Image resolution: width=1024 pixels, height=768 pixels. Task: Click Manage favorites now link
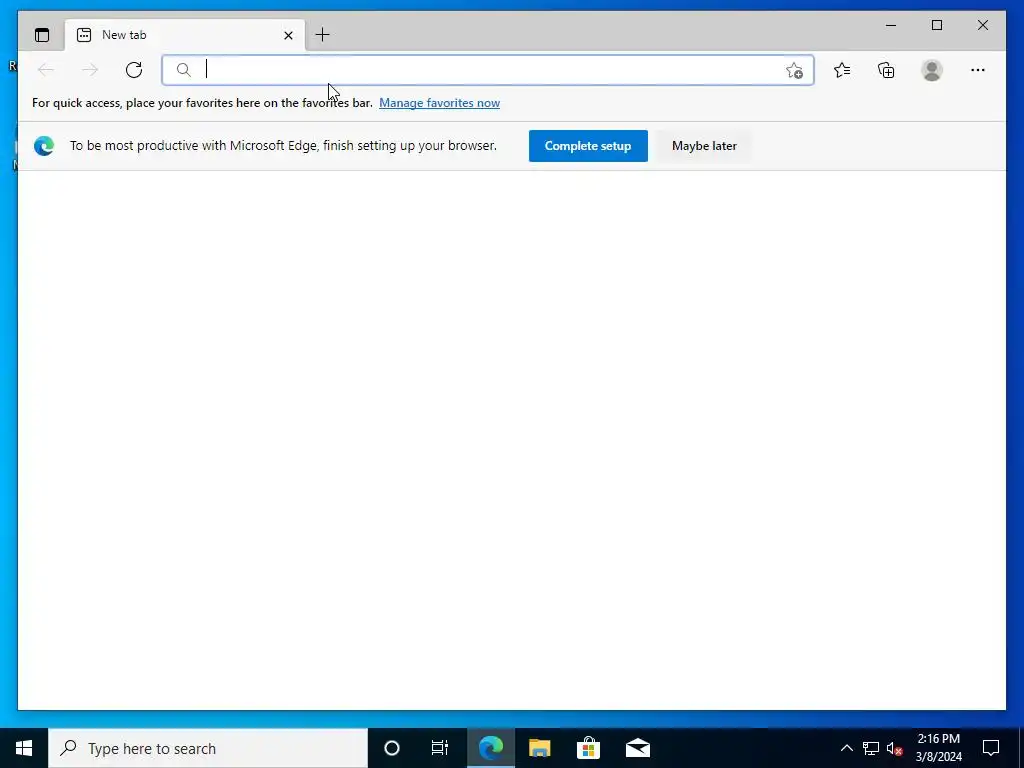pyautogui.click(x=440, y=103)
